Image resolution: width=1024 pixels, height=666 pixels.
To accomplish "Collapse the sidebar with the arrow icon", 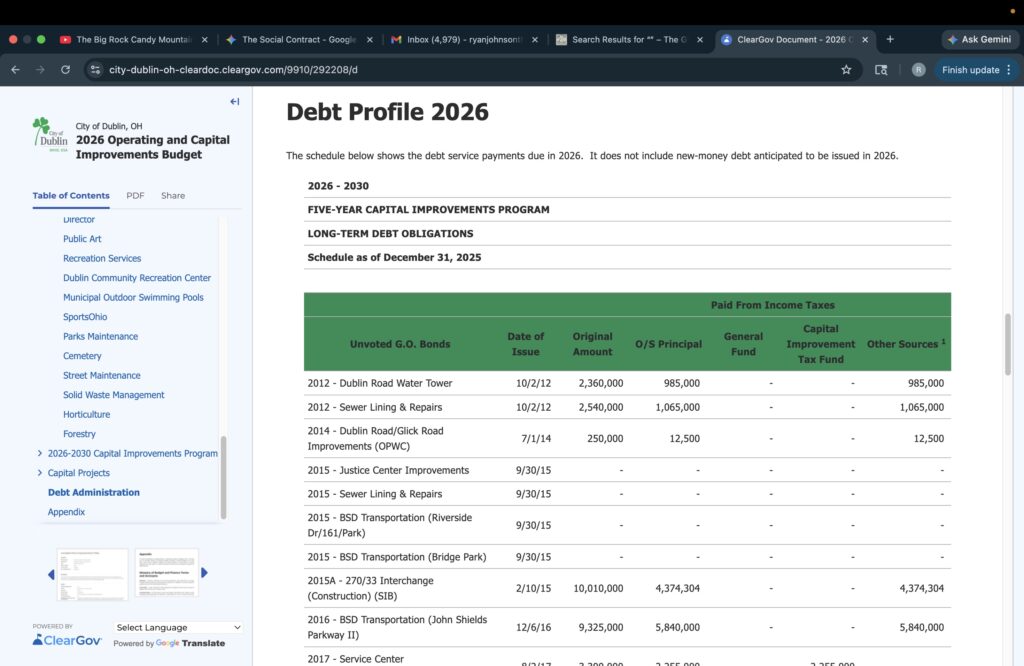I will (234, 102).
